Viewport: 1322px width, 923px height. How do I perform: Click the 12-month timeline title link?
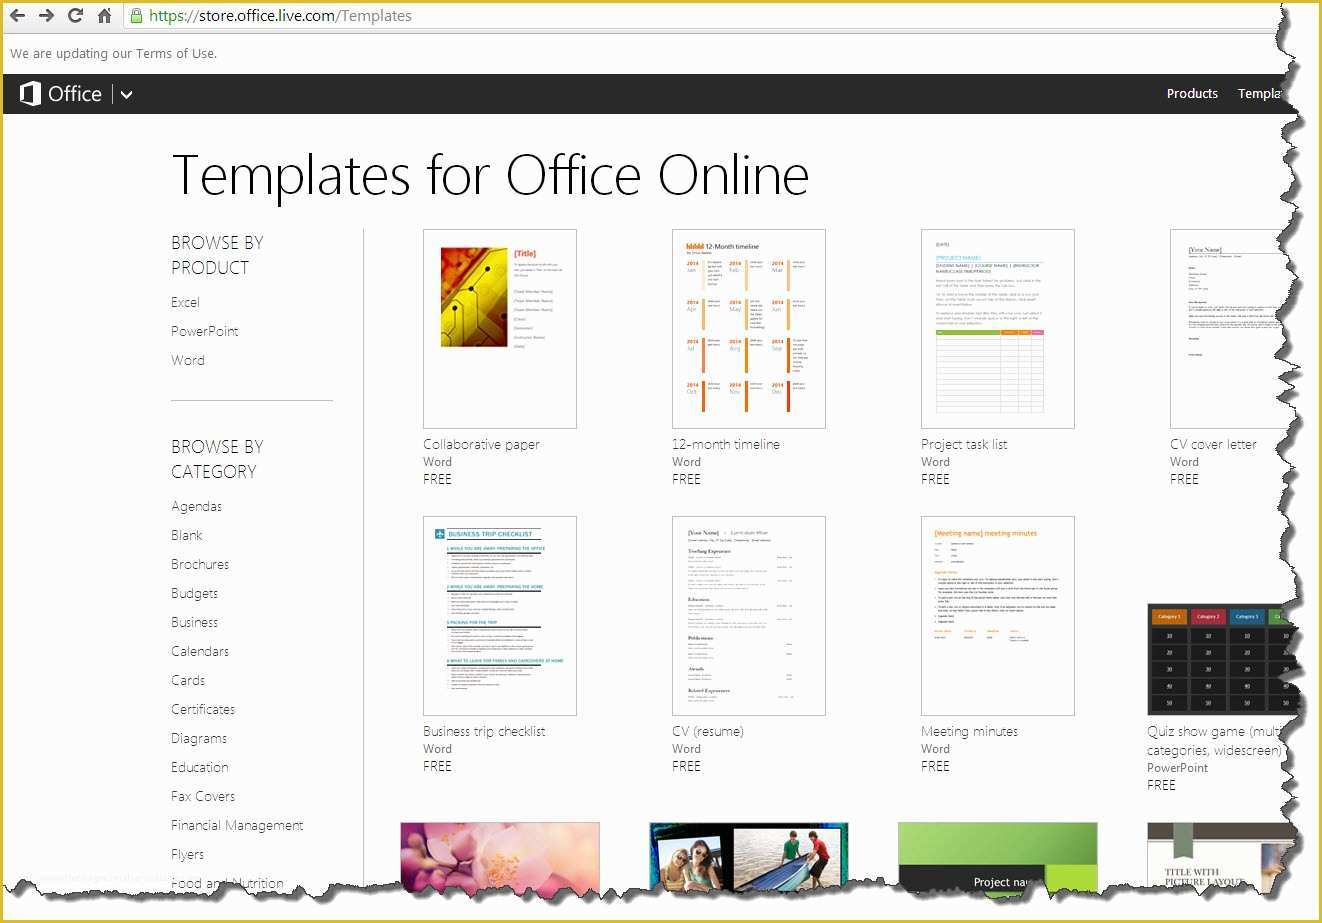click(x=726, y=444)
